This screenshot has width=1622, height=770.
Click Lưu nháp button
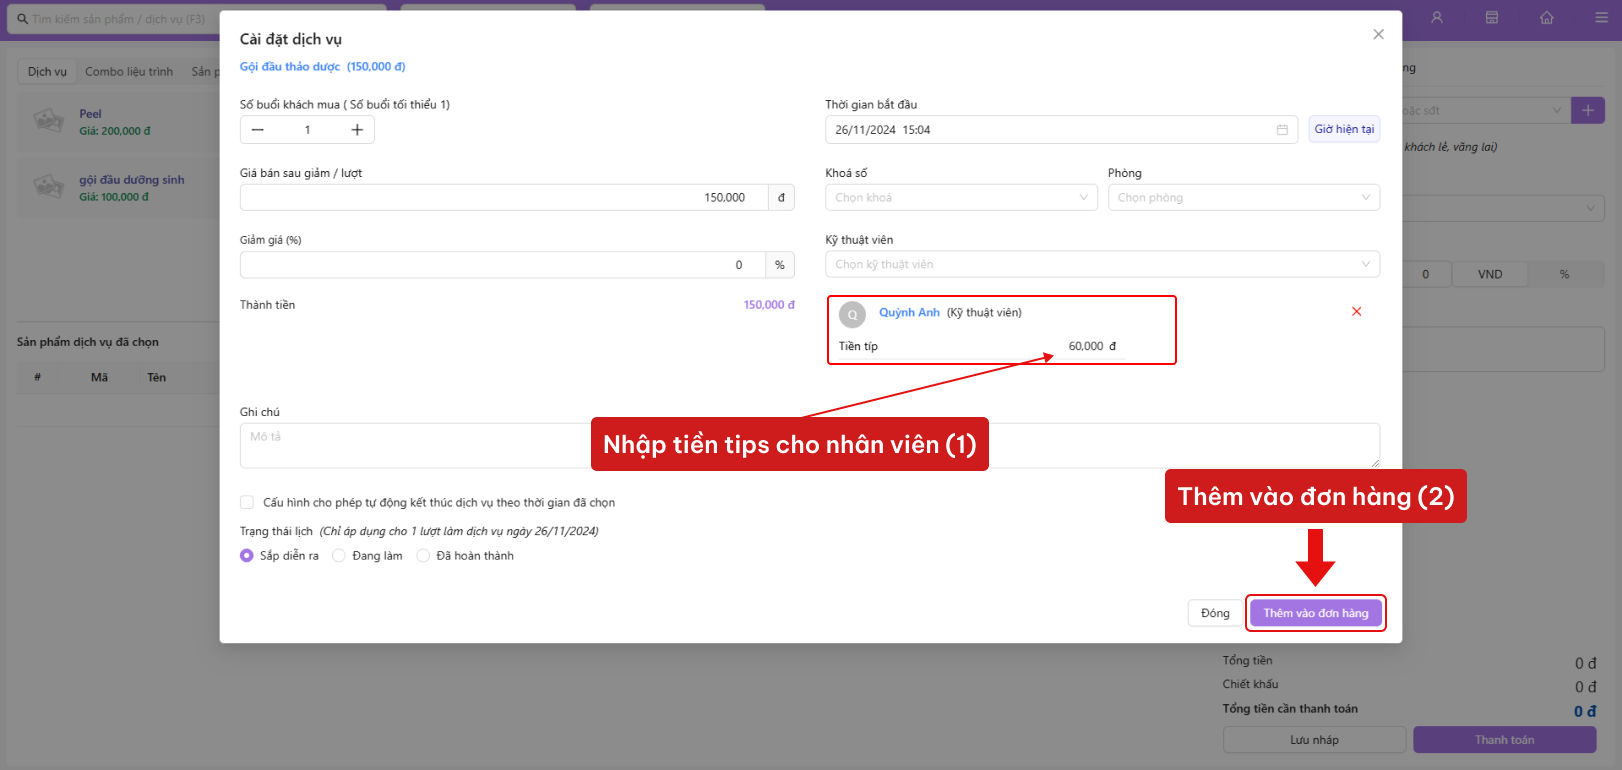[x=1314, y=740]
